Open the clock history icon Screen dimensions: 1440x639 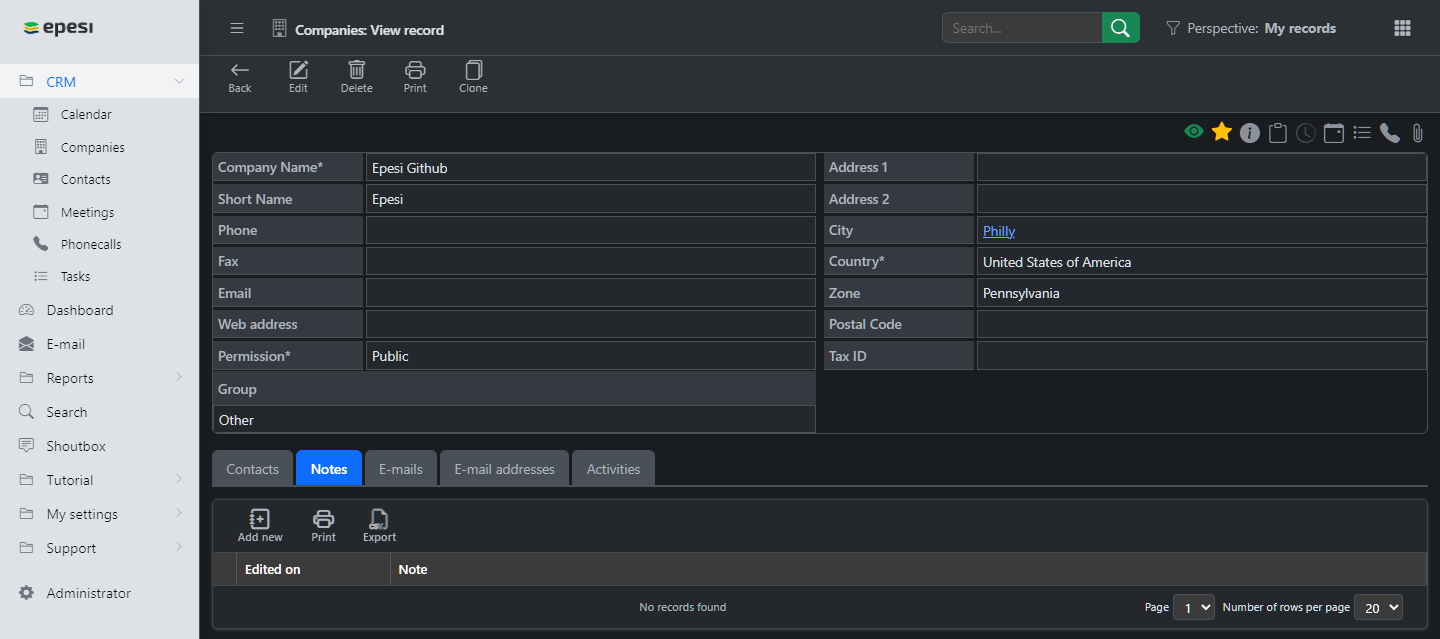coord(1305,133)
